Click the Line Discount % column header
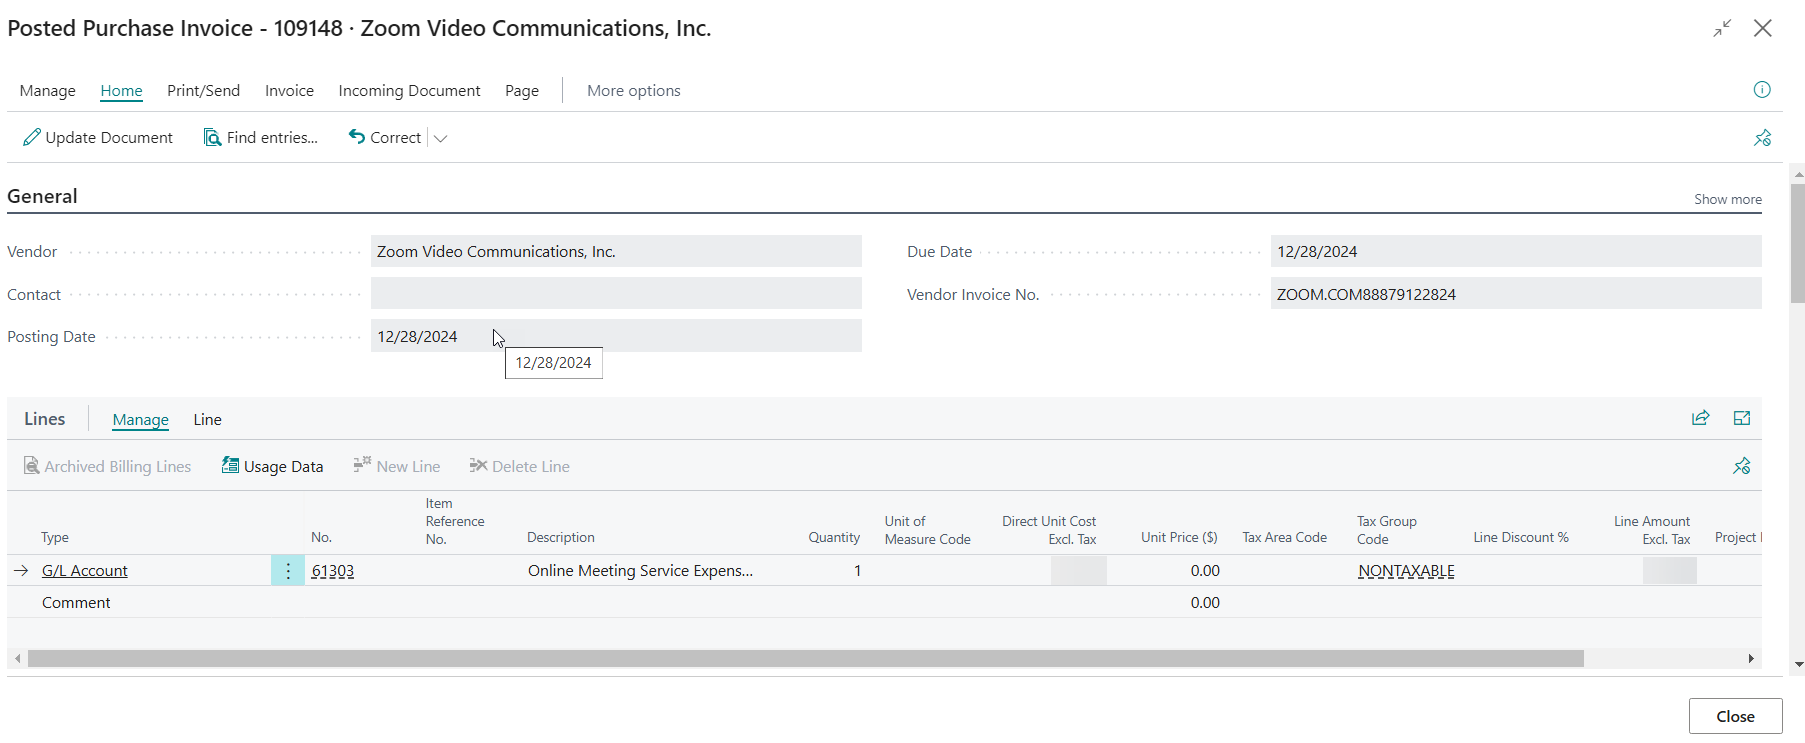Screen dimensions: 1805x743 pyautogui.click(x=1521, y=537)
